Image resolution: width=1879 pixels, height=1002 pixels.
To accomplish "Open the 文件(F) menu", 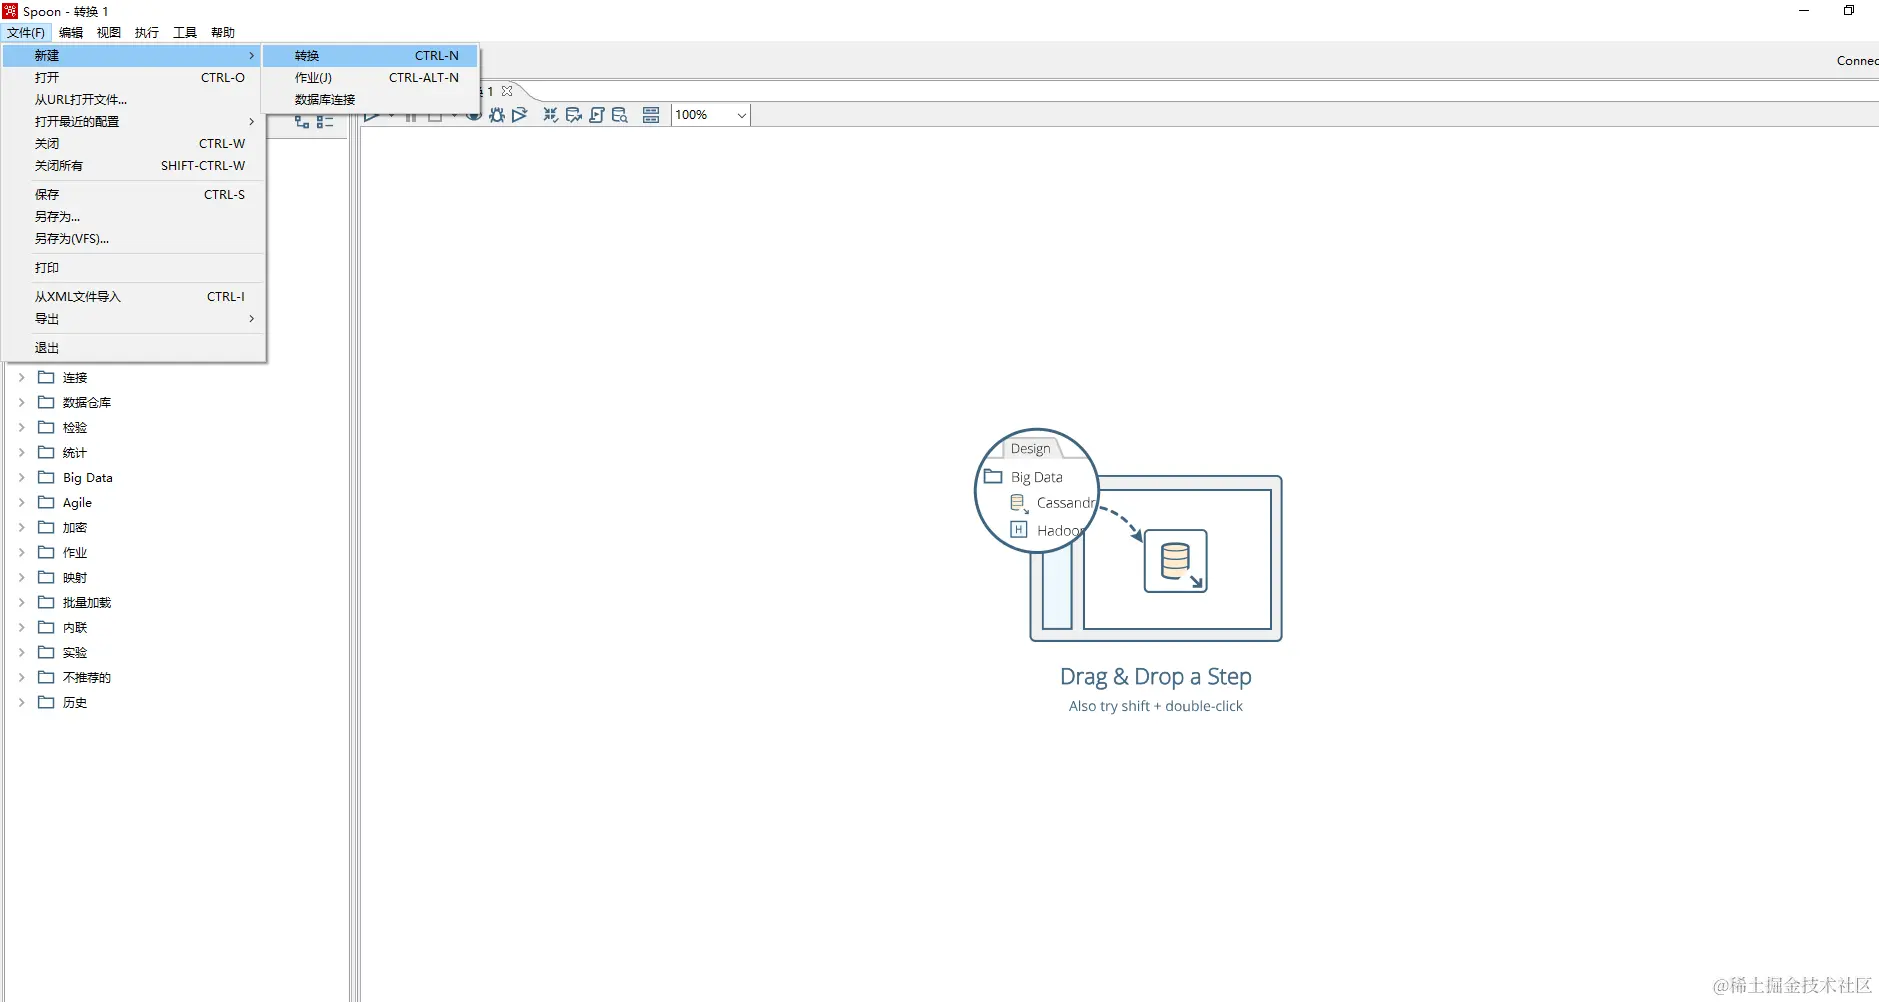I will [x=26, y=33].
